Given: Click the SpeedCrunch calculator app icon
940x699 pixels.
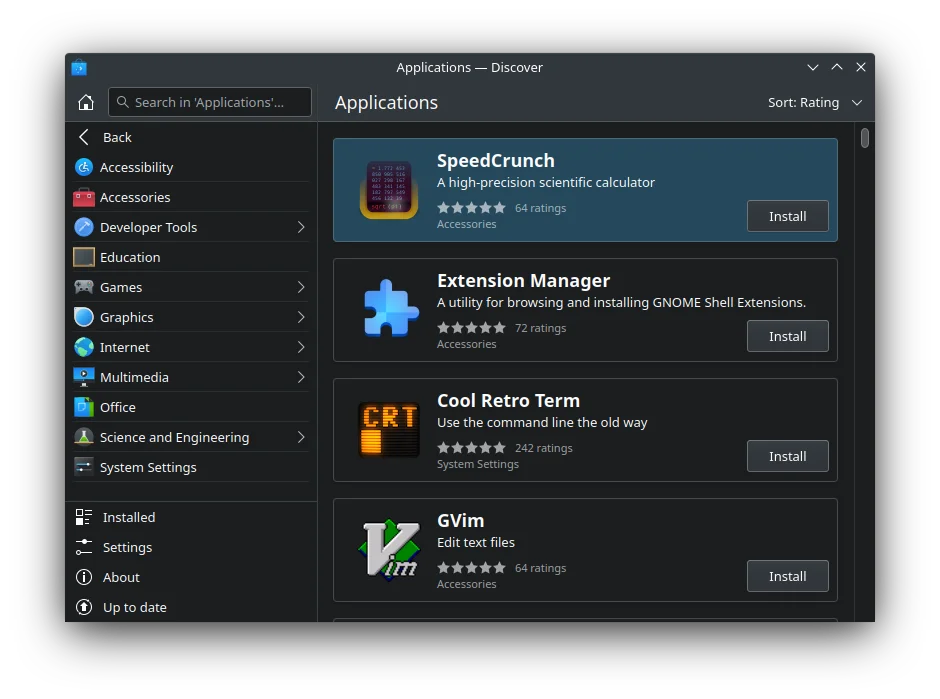Looking at the screenshot, I should pyautogui.click(x=388, y=190).
